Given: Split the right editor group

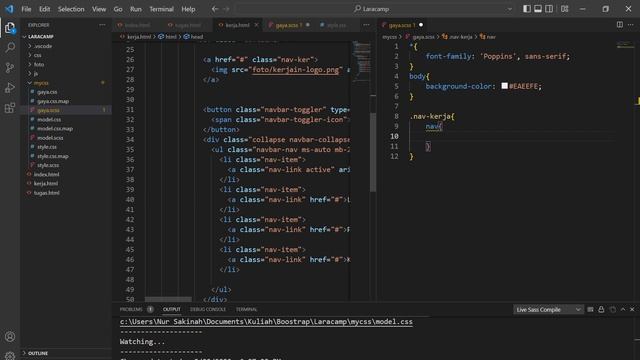Looking at the screenshot, I should click(x=620, y=25).
